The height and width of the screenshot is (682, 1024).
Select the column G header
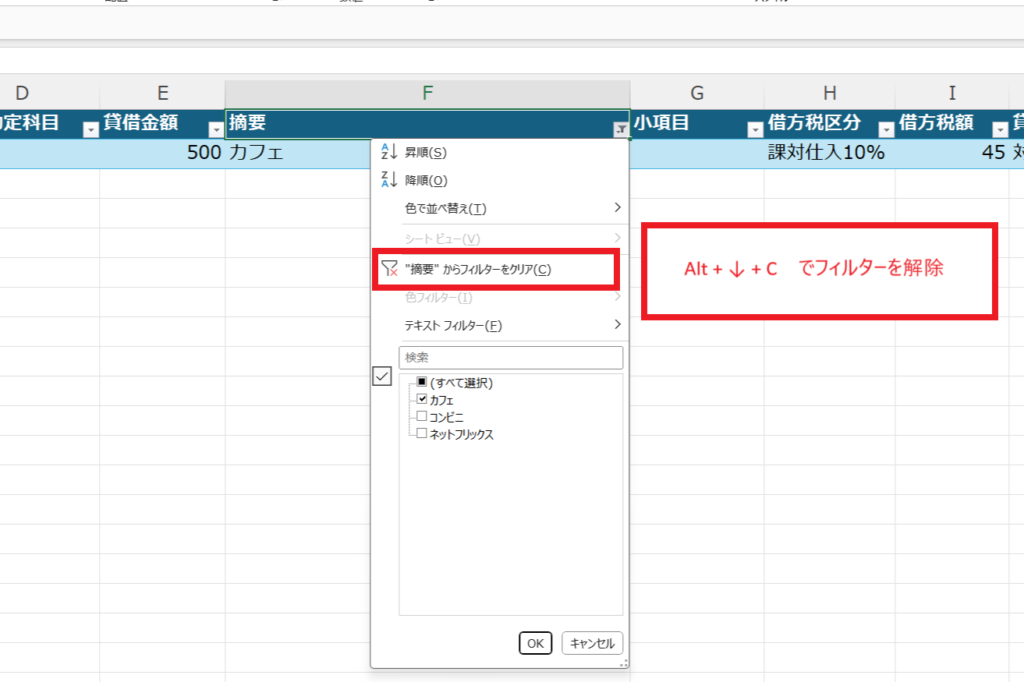697,93
